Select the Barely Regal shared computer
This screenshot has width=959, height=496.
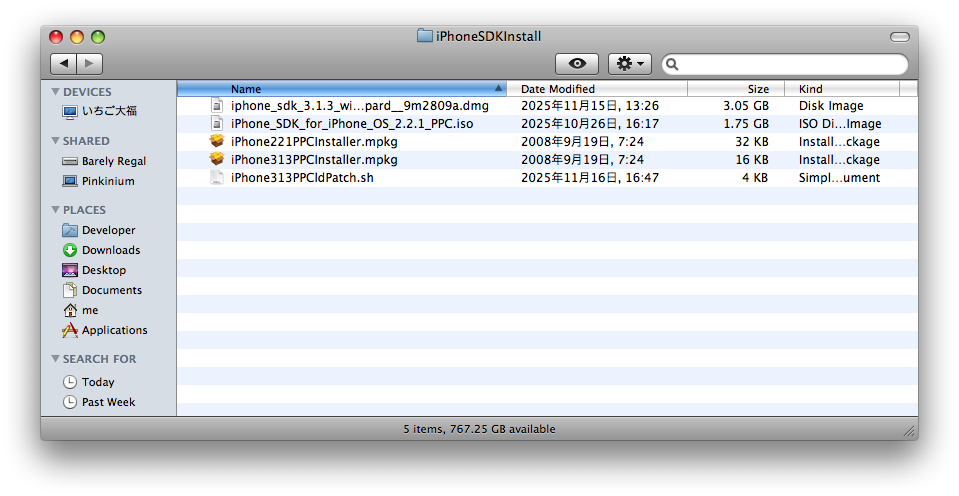coord(113,161)
